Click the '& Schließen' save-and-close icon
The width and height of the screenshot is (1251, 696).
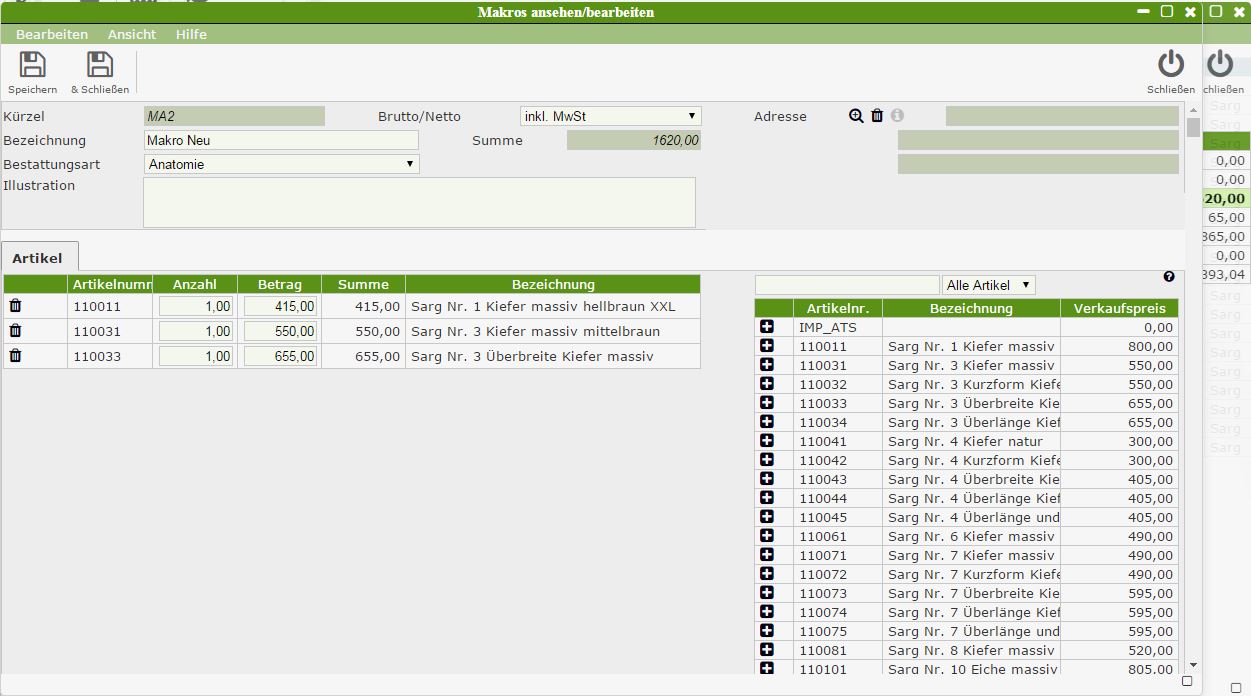click(x=99, y=66)
